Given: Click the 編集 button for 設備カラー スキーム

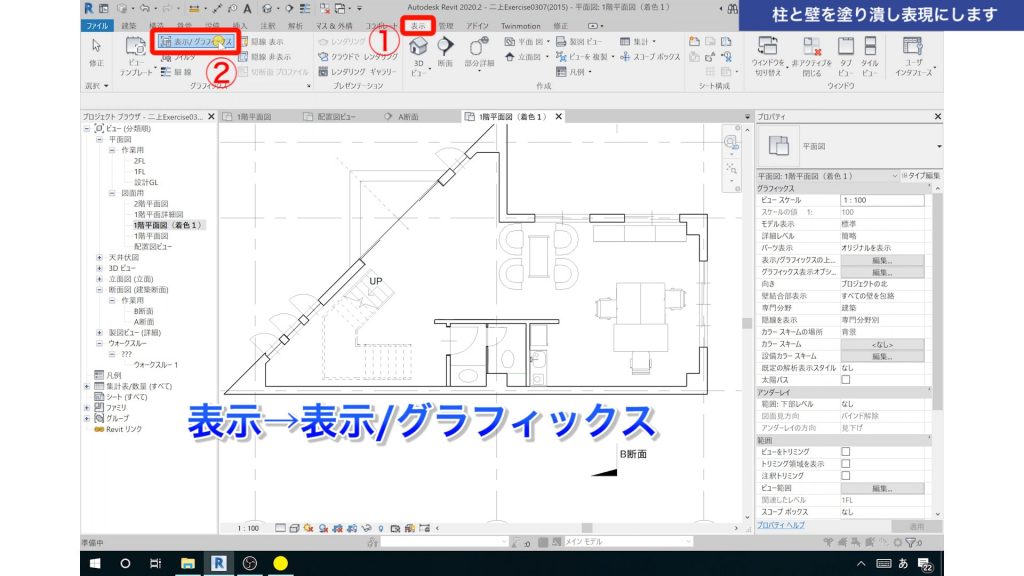Looking at the screenshot, I should 884,355.
